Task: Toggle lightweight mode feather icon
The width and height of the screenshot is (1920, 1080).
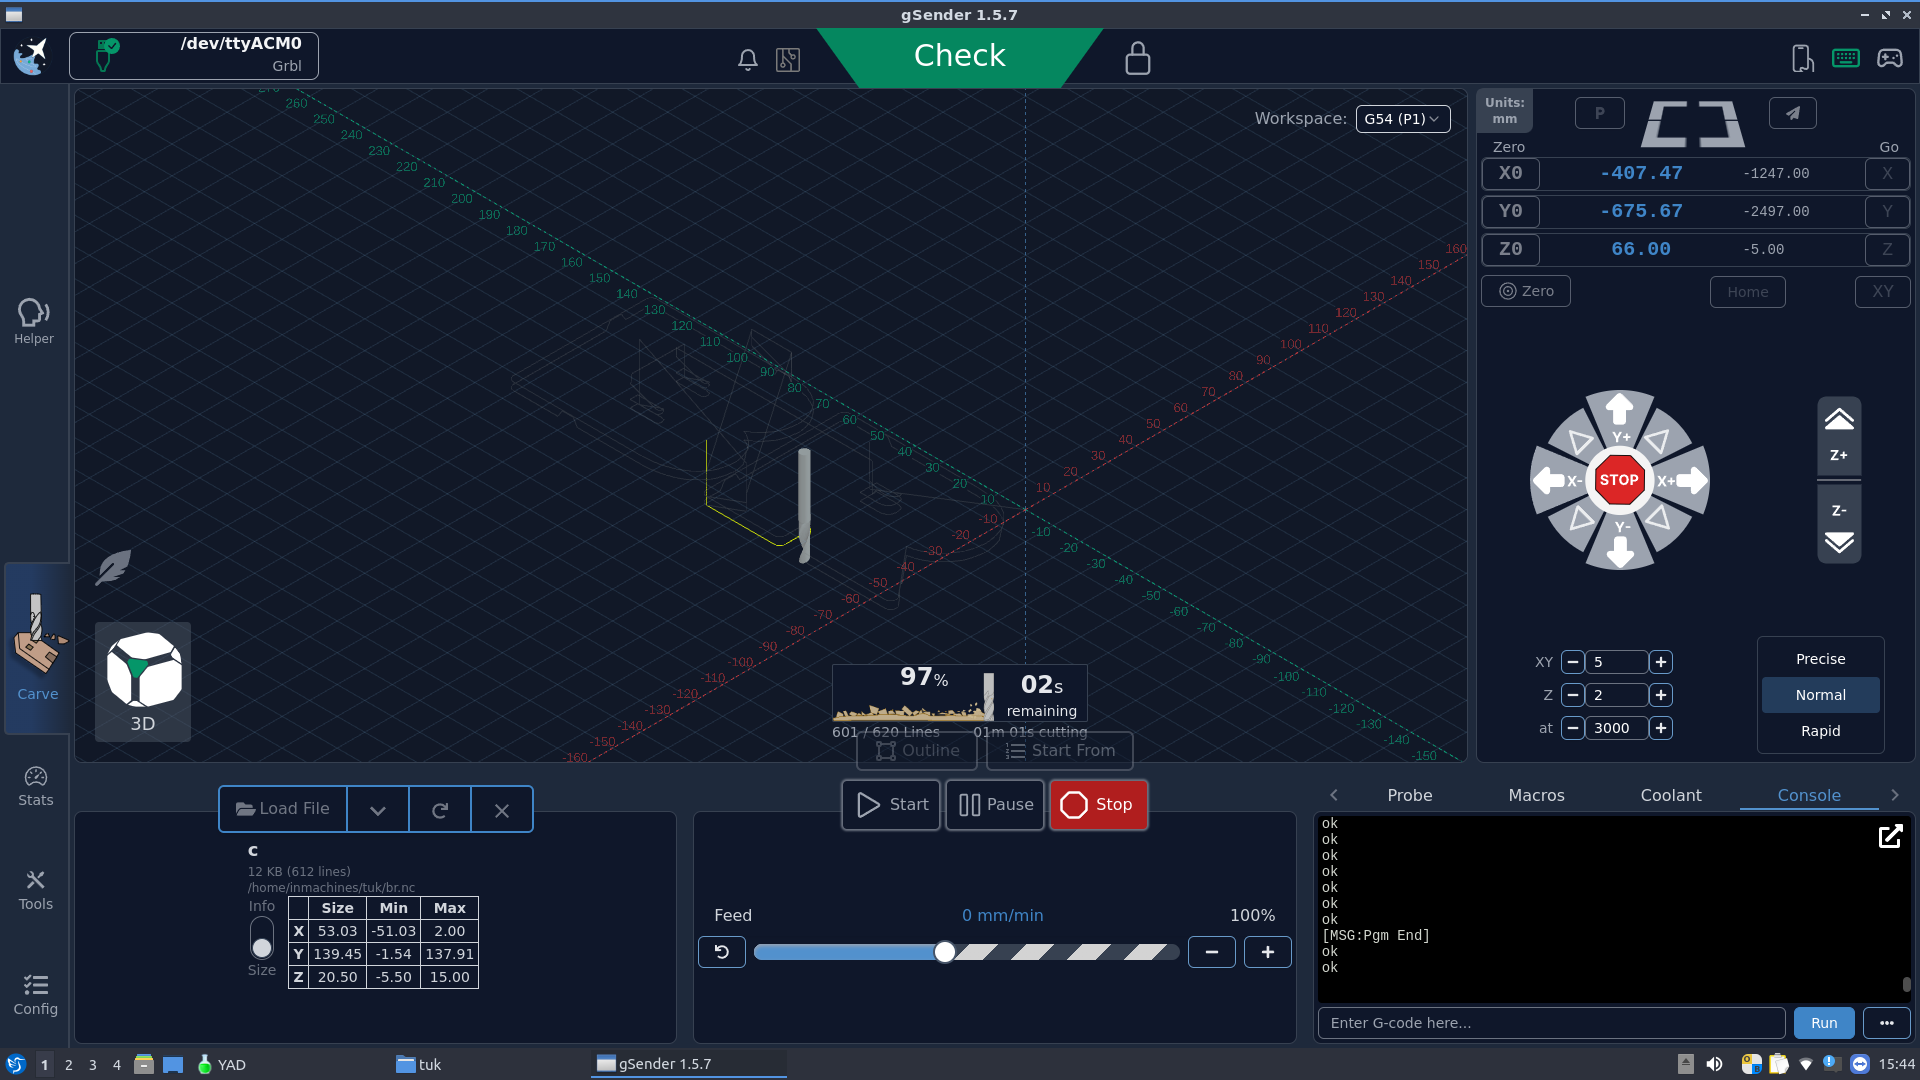Action: click(113, 567)
